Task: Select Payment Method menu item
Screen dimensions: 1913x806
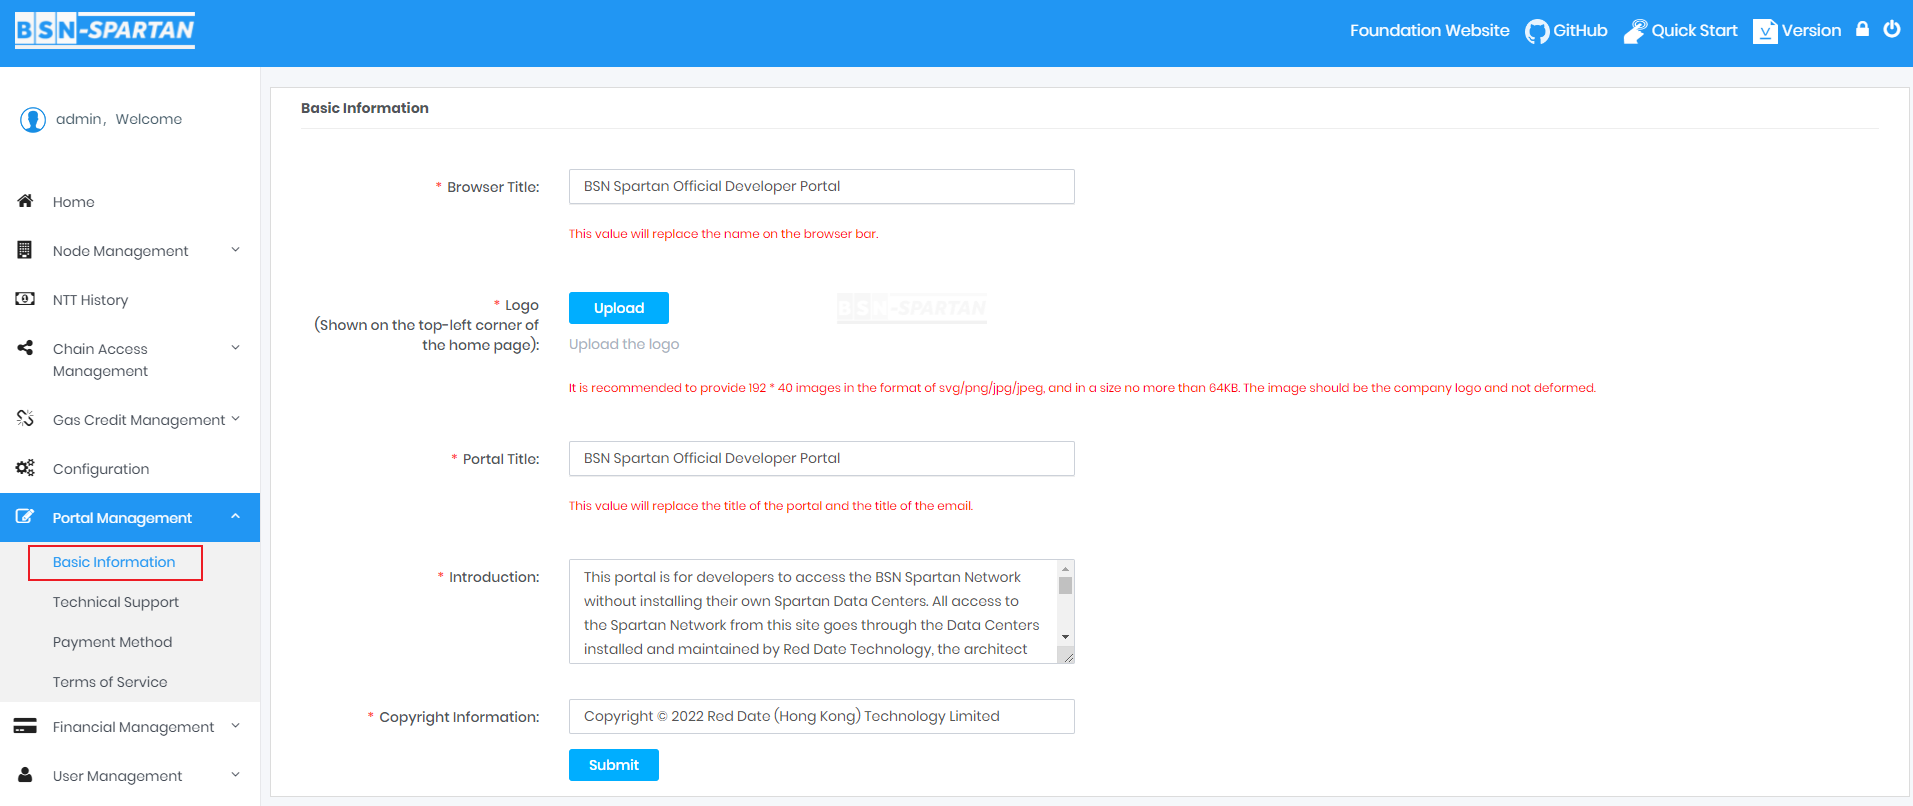Action: (112, 642)
